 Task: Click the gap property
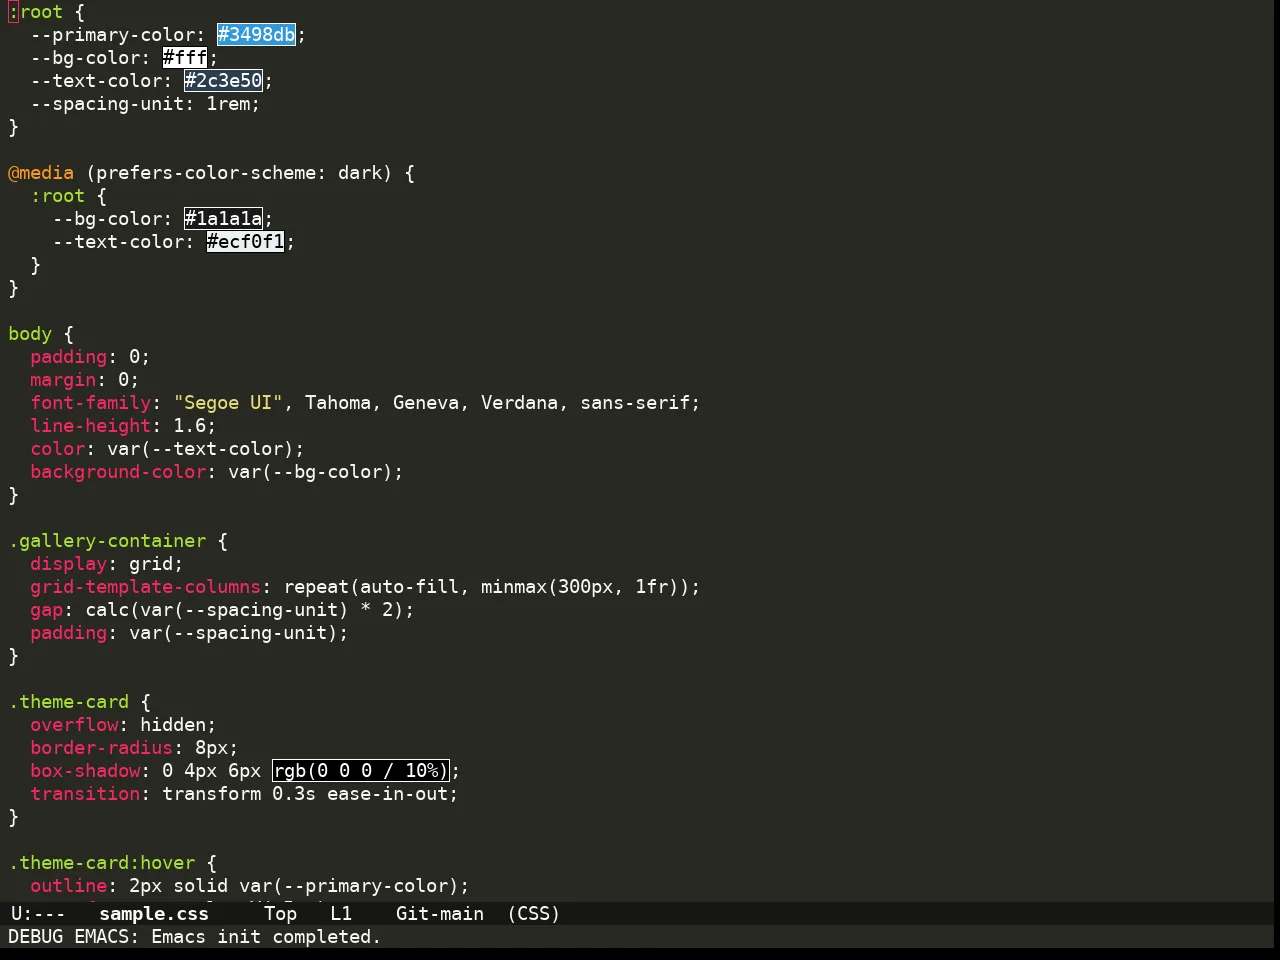pyautogui.click(x=47, y=610)
